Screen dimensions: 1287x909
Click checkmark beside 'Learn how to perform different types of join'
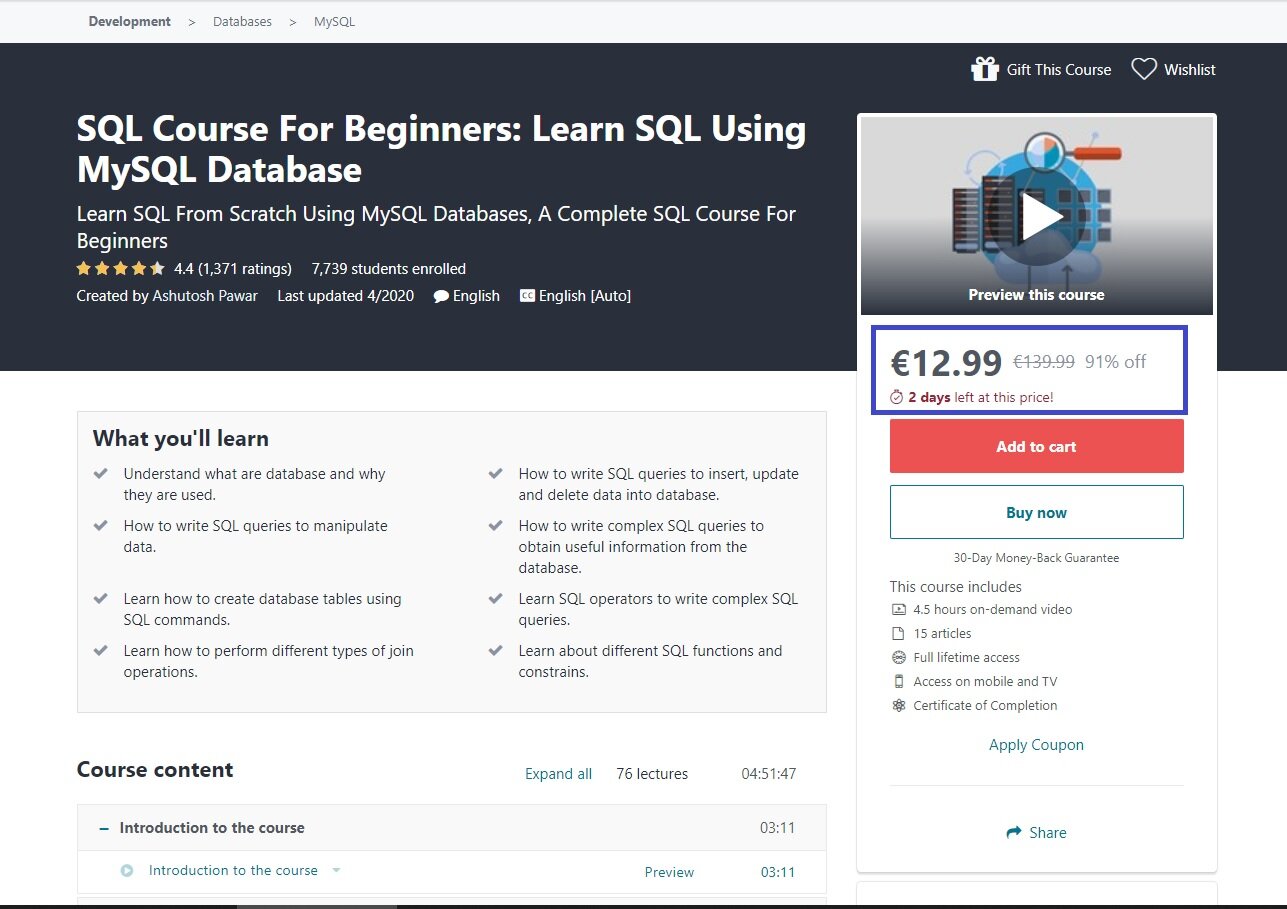coord(101,651)
